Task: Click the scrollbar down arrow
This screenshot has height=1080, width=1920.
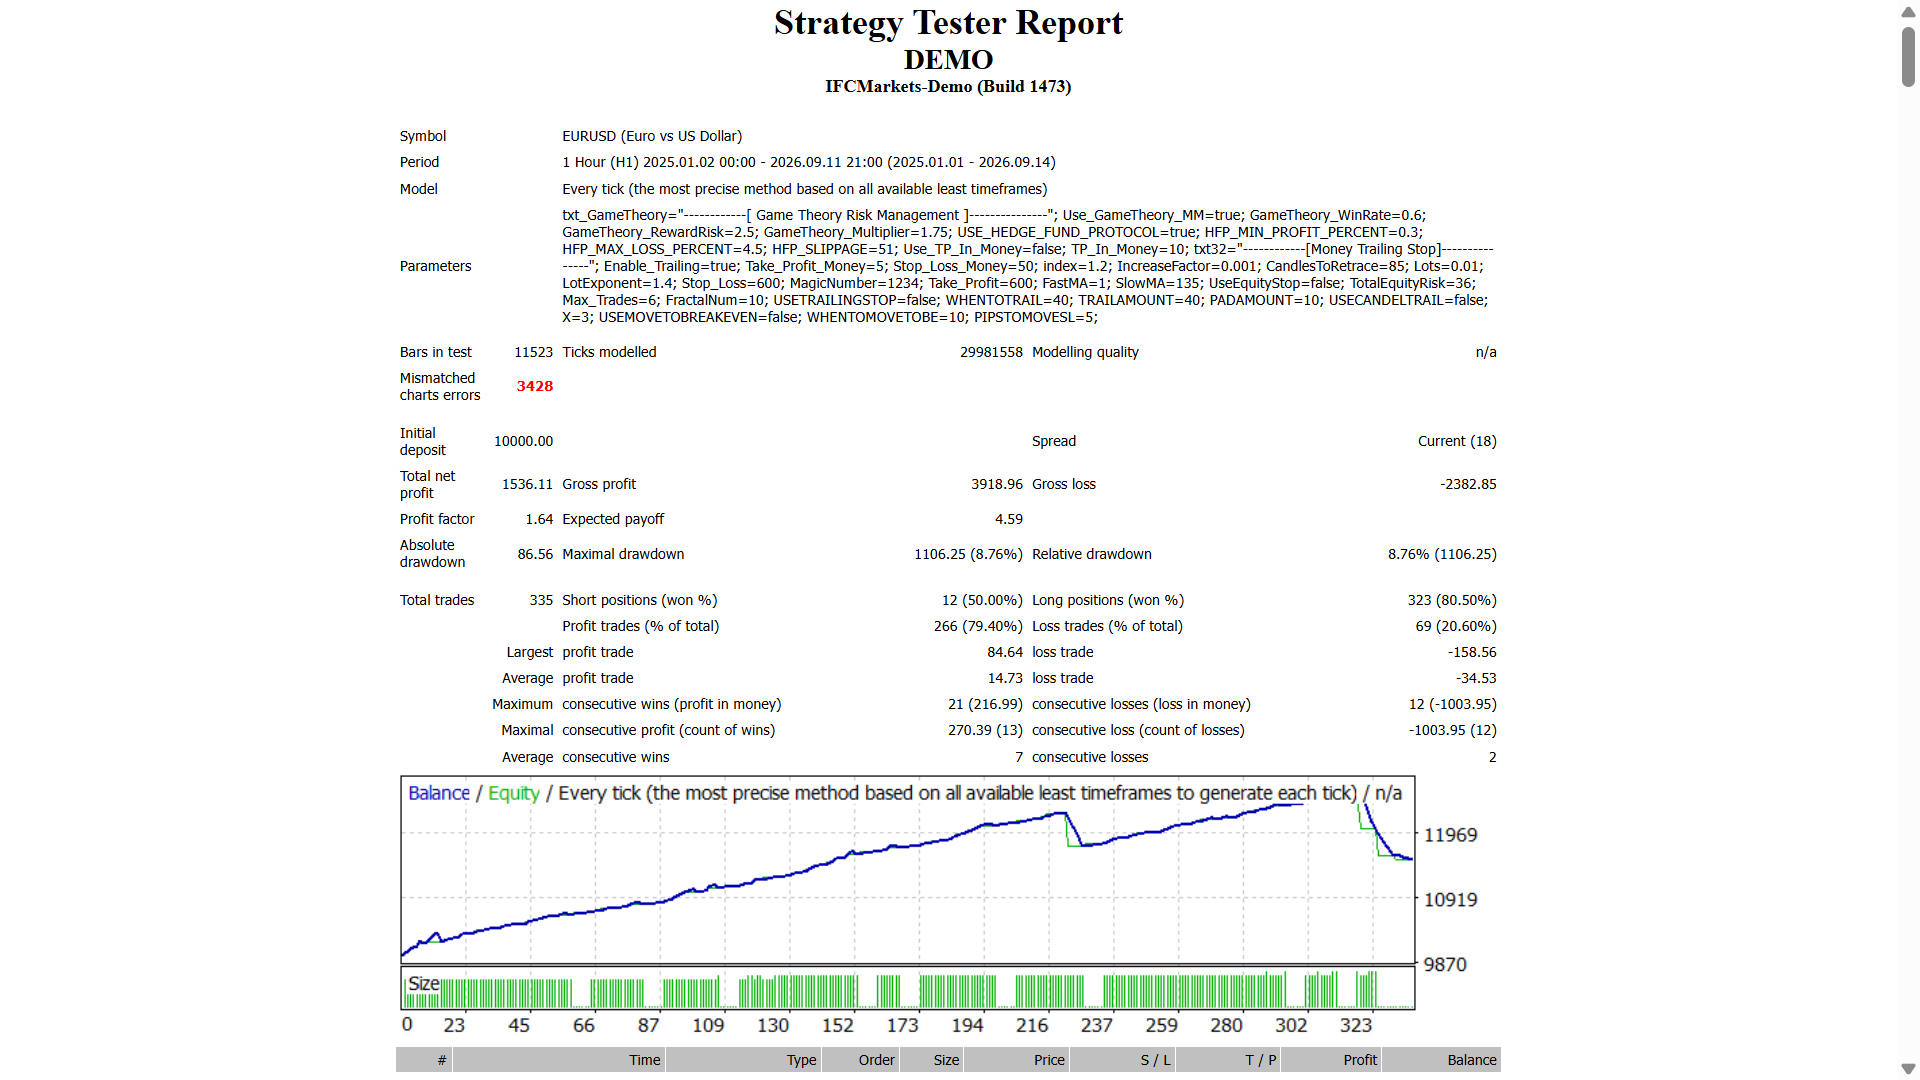Action: click(1908, 1069)
